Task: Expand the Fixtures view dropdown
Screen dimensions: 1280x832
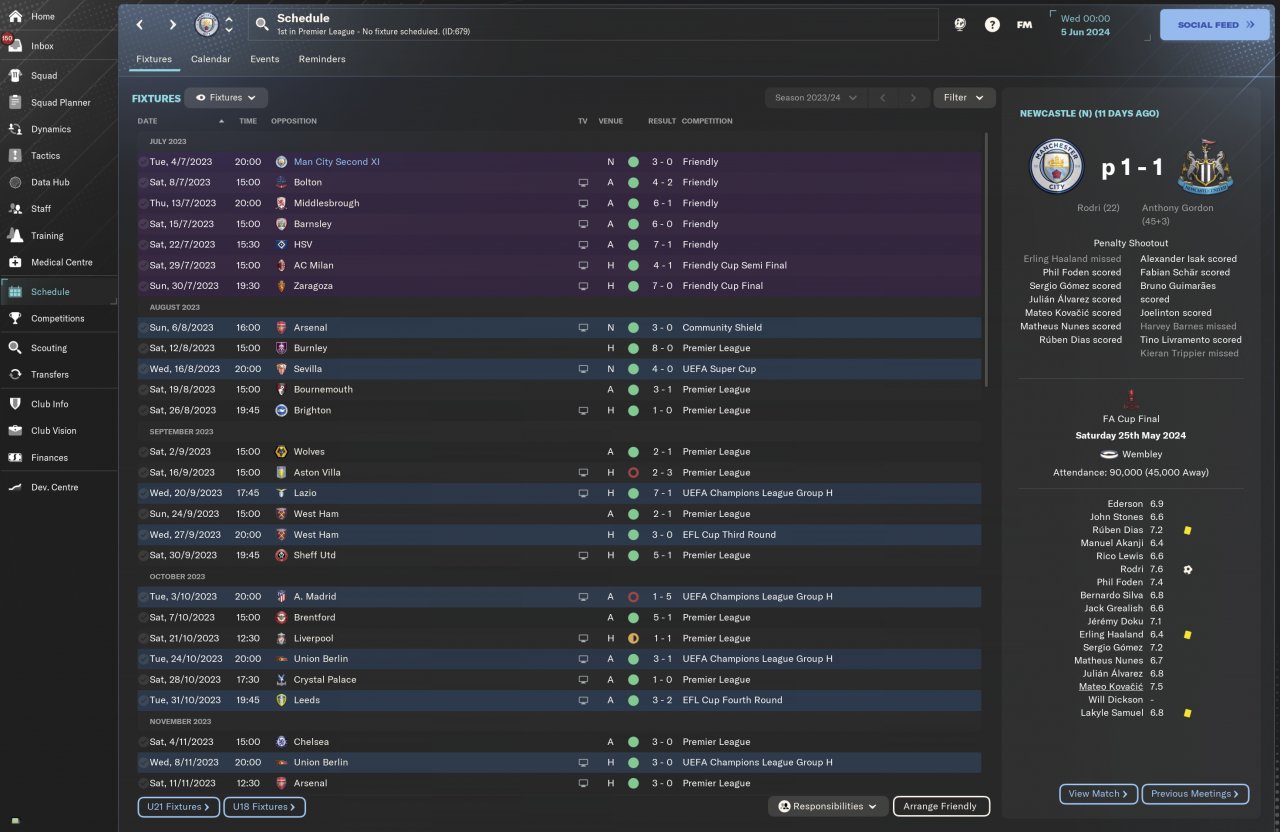Action: coord(226,98)
